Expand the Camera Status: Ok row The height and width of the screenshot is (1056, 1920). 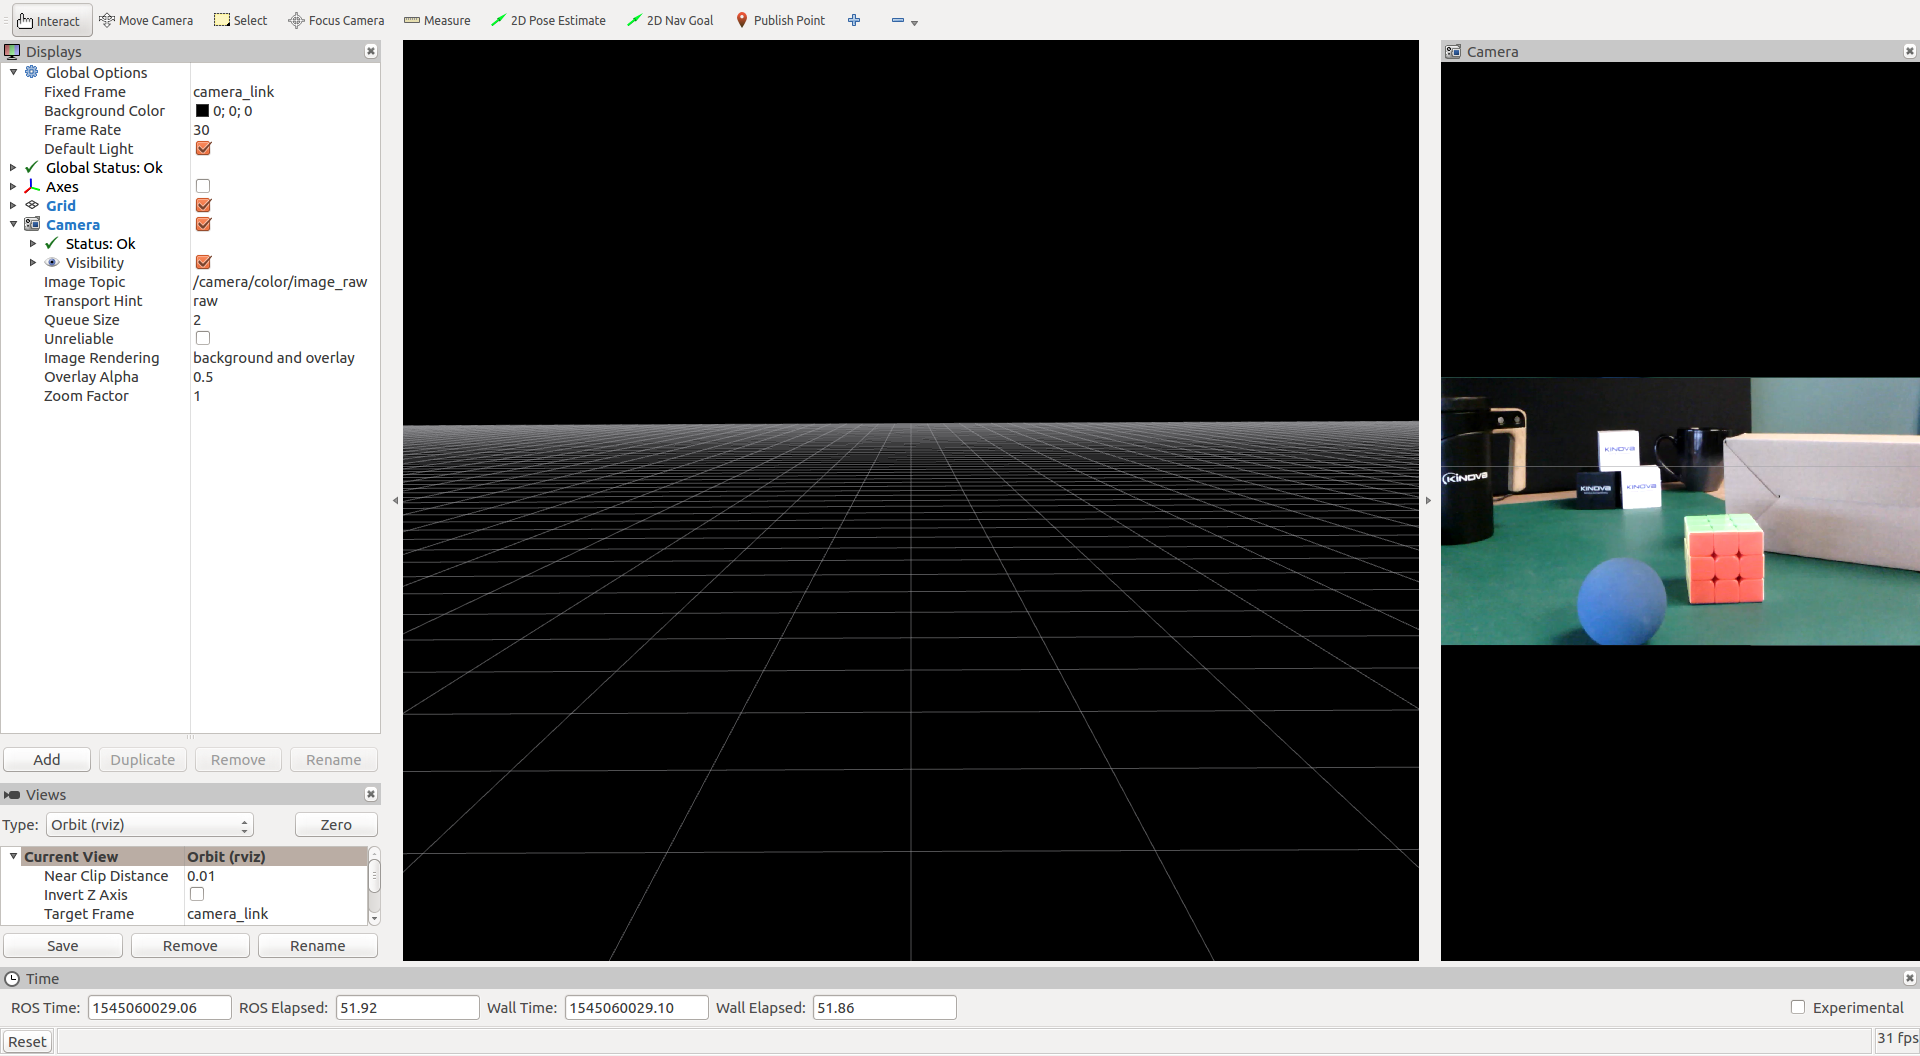[x=33, y=243]
